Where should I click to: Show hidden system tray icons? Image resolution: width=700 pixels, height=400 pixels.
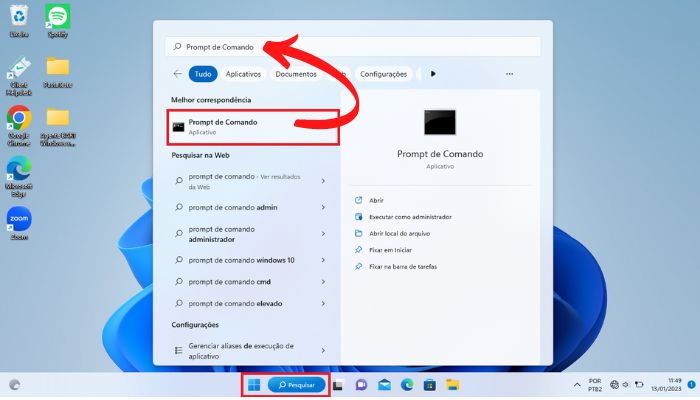pyautogui.click(x=577, y=385)
